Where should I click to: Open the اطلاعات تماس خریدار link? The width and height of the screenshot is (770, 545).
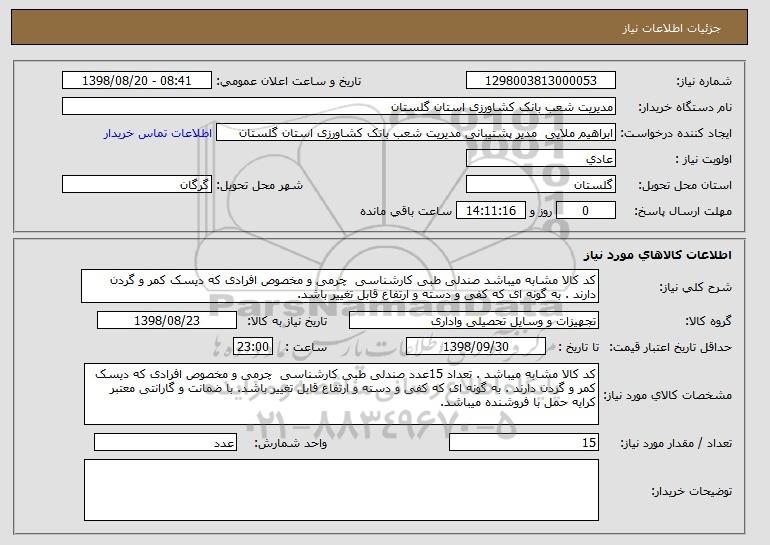pyautogui.click(x=158, y=134)
